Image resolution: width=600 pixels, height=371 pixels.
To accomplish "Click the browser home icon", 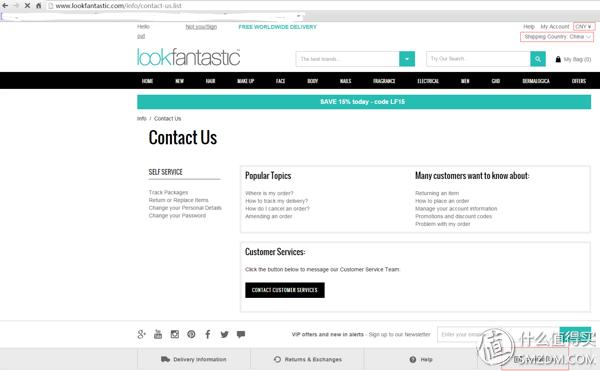I will coord(39,6).
